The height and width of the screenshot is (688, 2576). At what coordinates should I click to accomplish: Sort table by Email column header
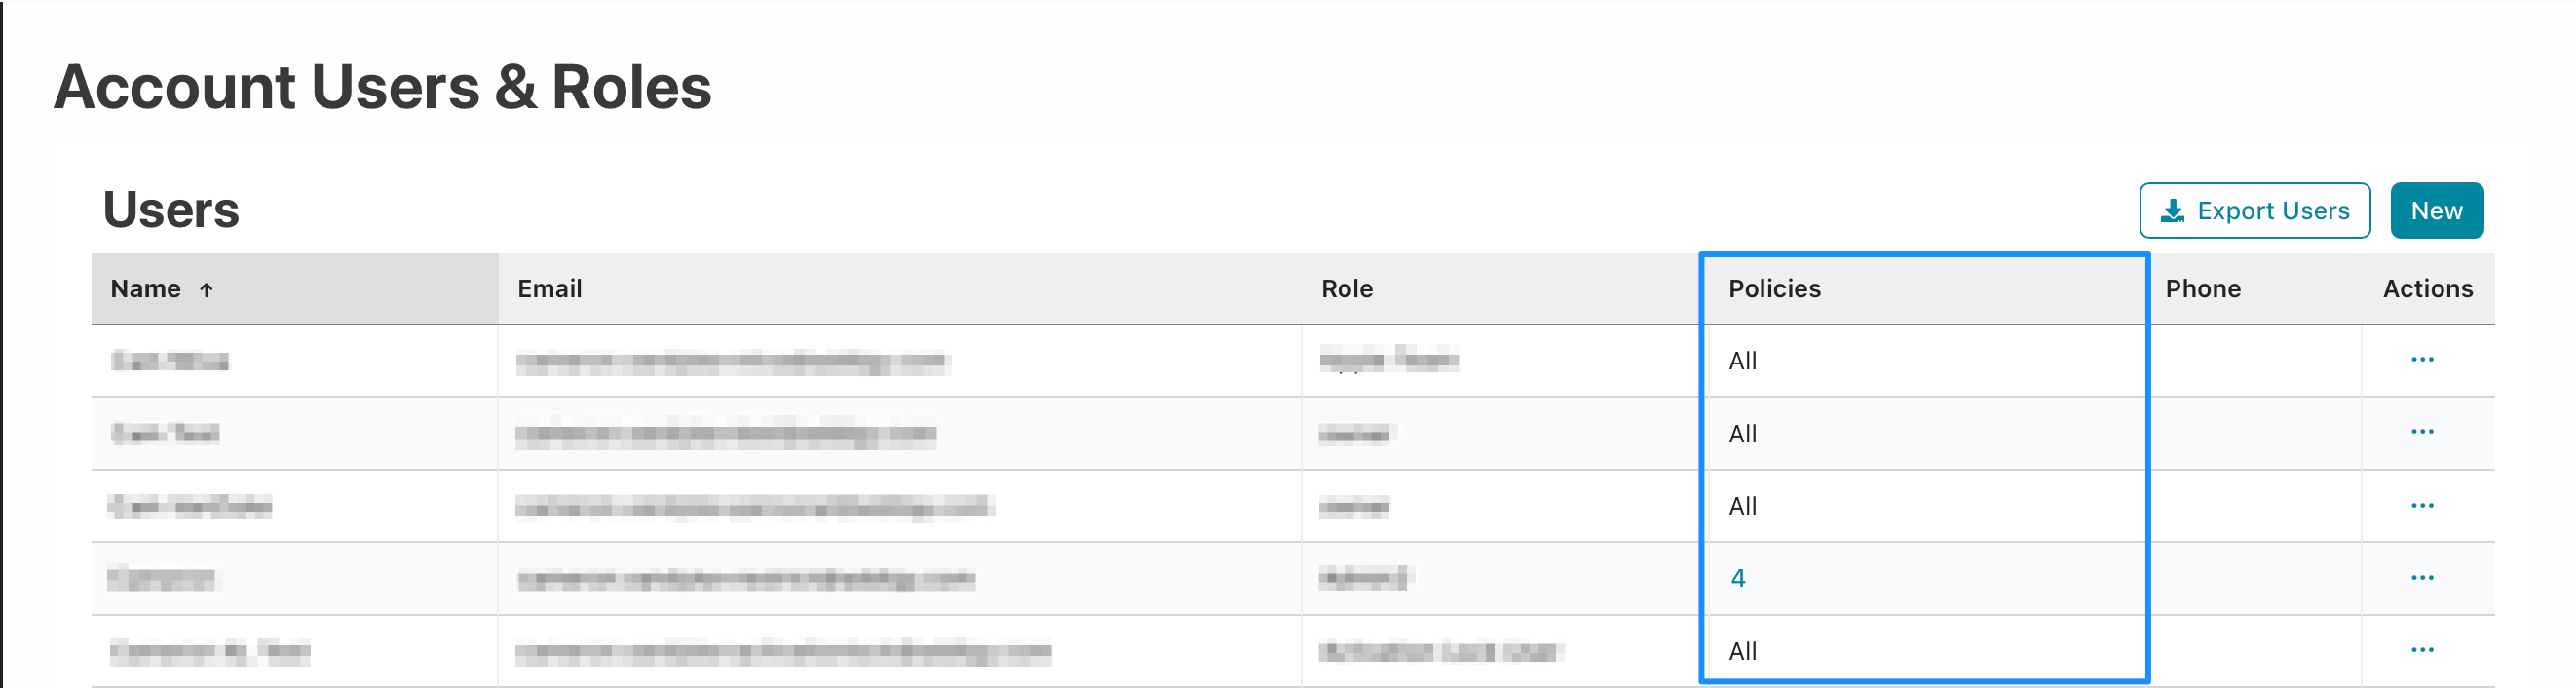pos(549,289)
